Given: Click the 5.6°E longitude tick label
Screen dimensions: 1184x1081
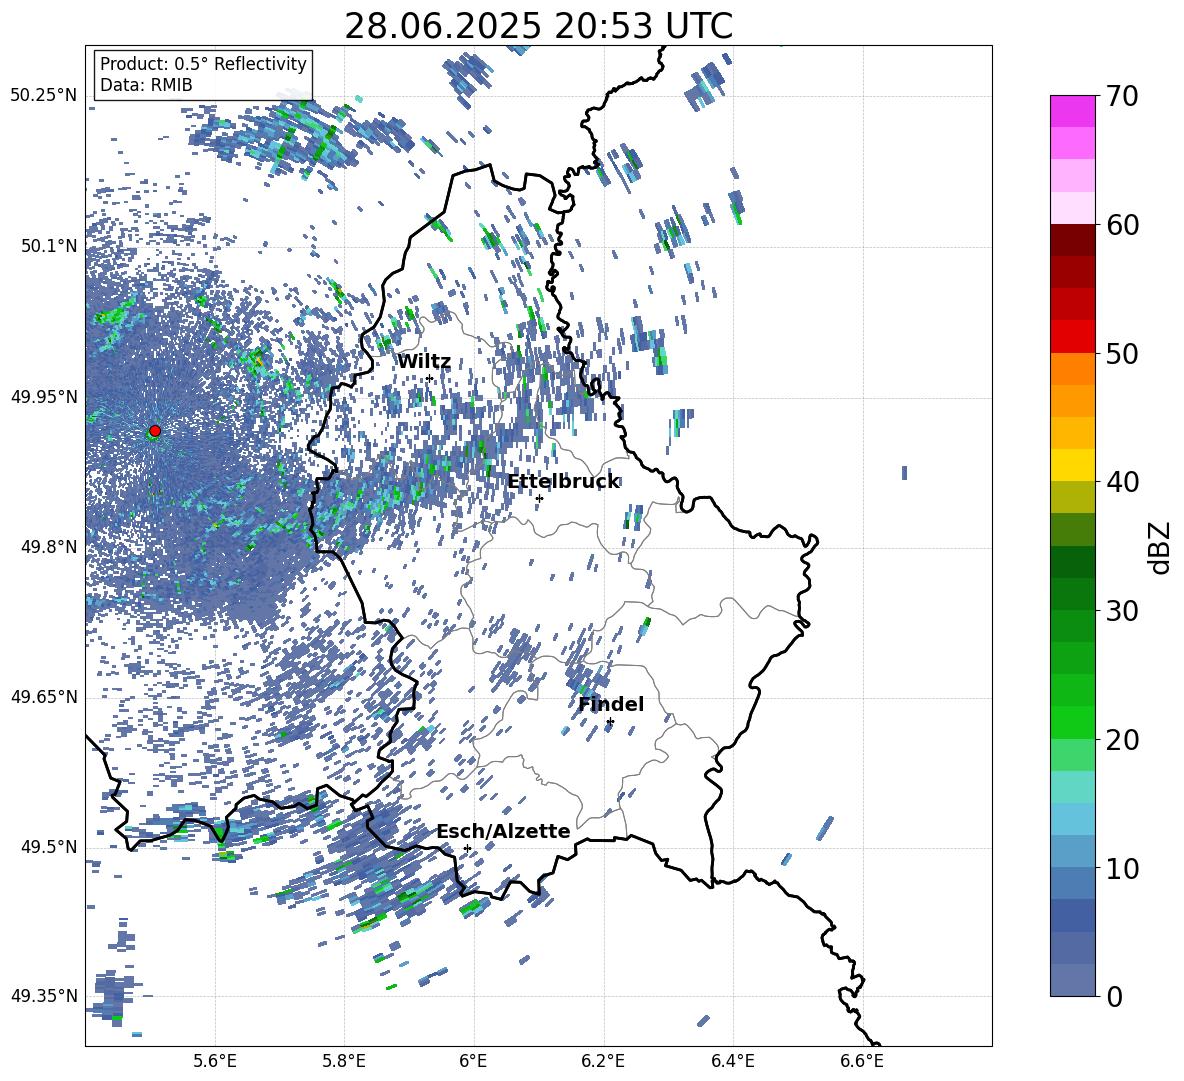Looking at the screenshot, I should tap(215, 1062).
